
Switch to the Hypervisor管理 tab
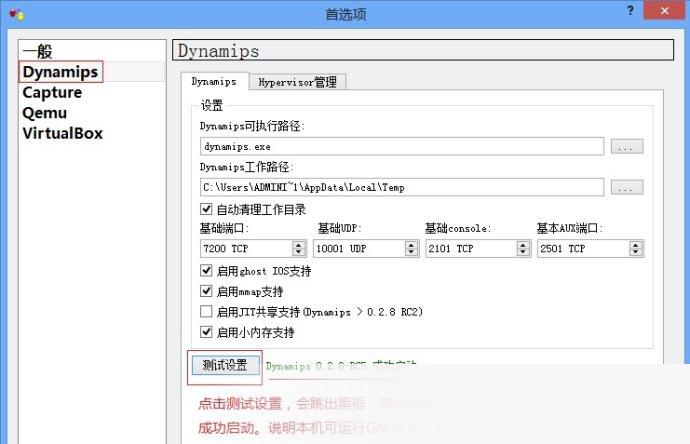click(297, 82)
